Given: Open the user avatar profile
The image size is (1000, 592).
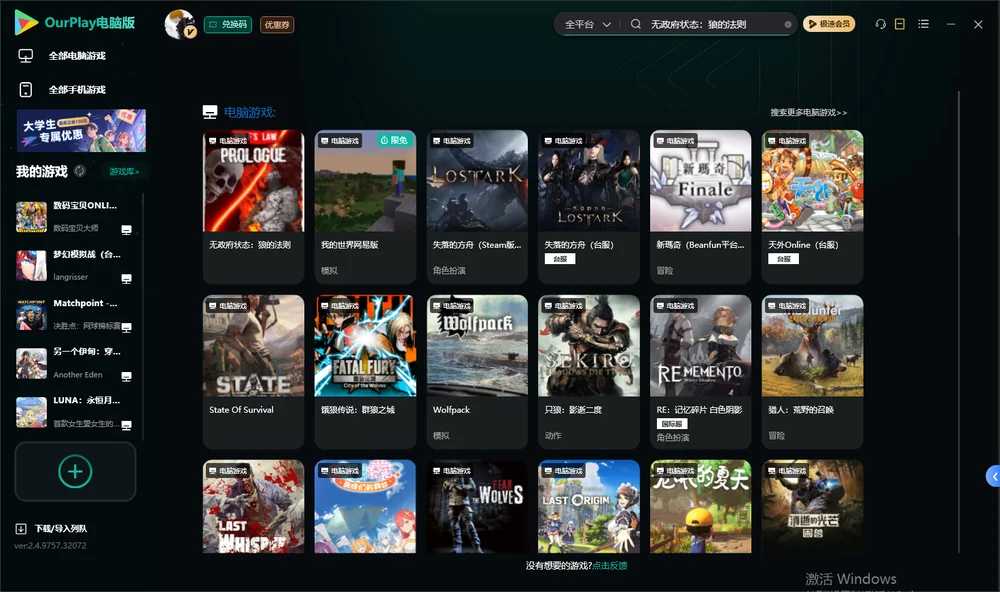Looking at the screenshot, I should click(180, 24).
